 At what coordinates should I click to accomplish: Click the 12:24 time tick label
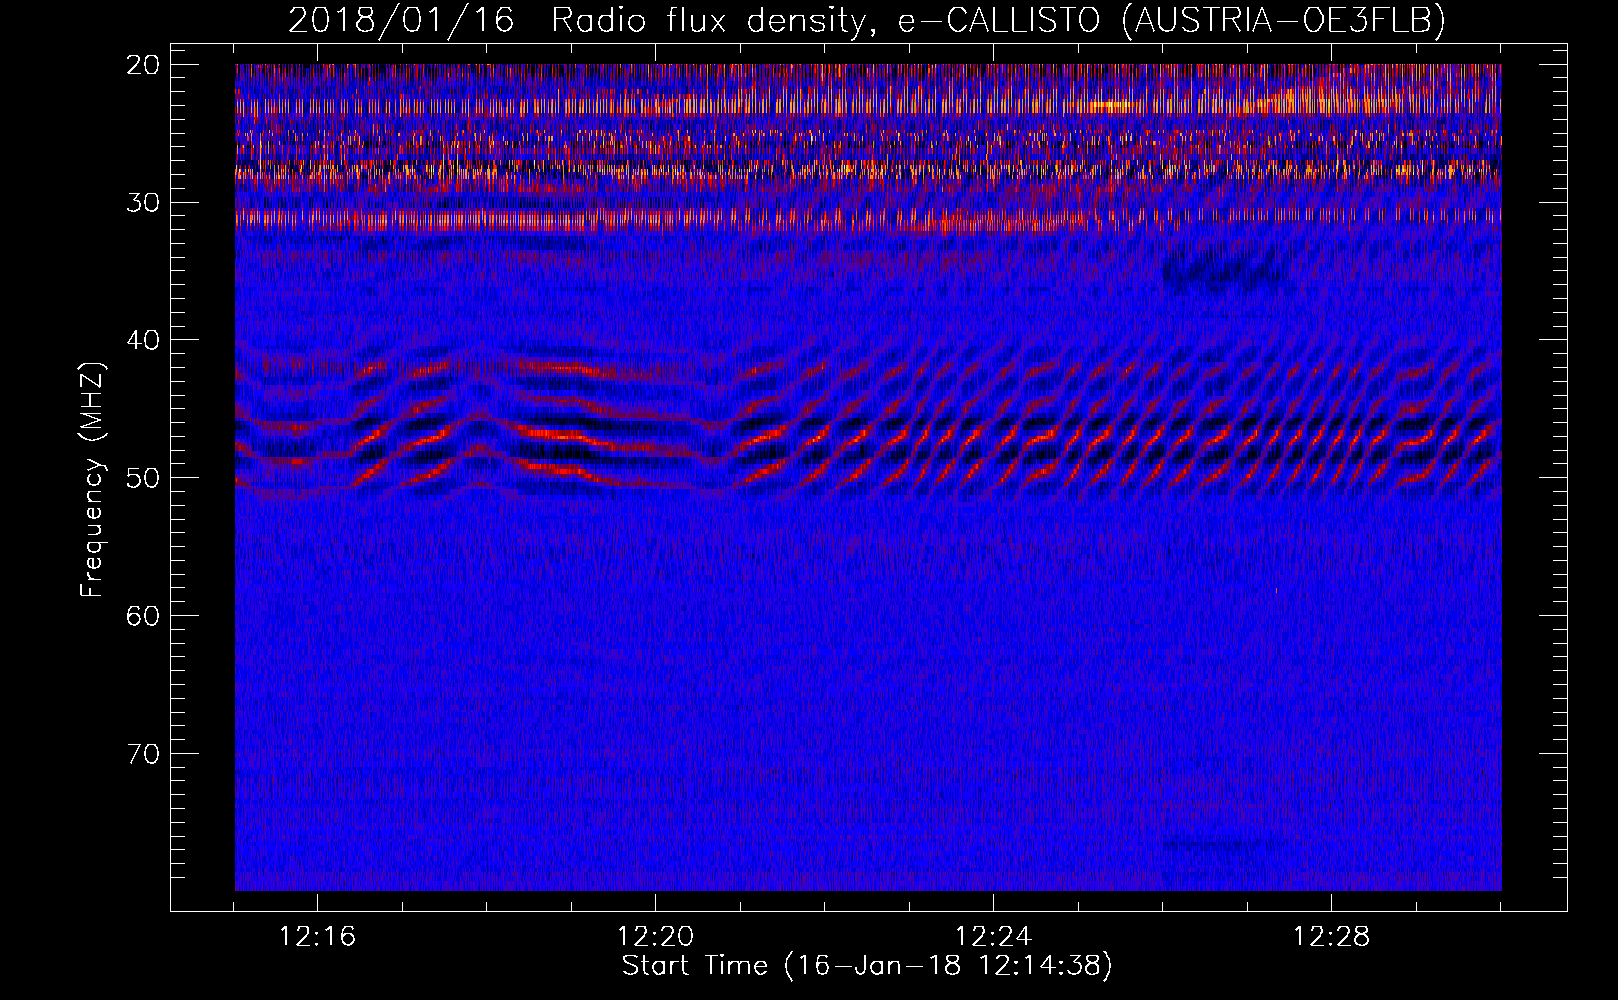coord(993,937)
